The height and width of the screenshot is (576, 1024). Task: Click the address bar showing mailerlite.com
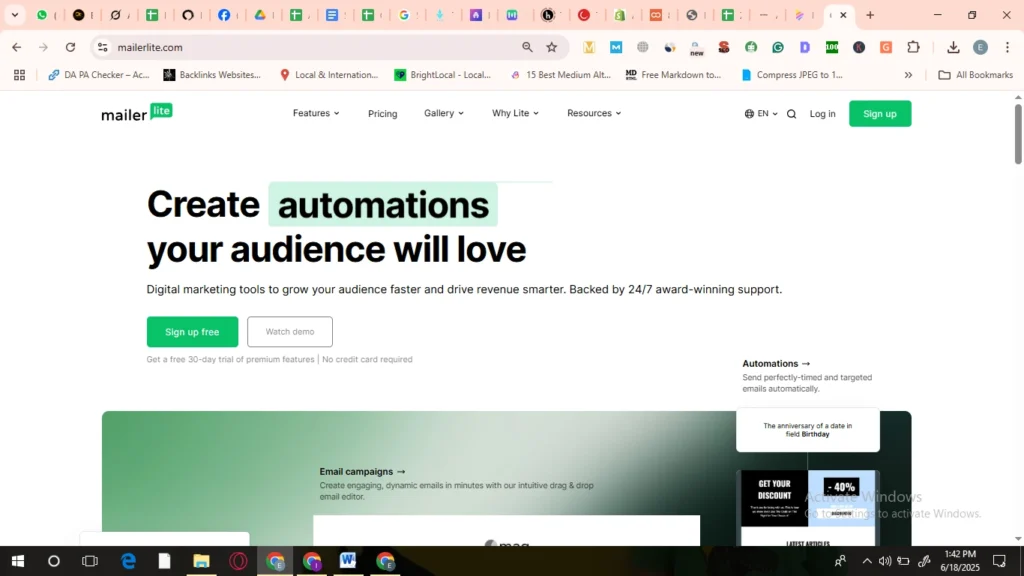click(x=313, y=47)
